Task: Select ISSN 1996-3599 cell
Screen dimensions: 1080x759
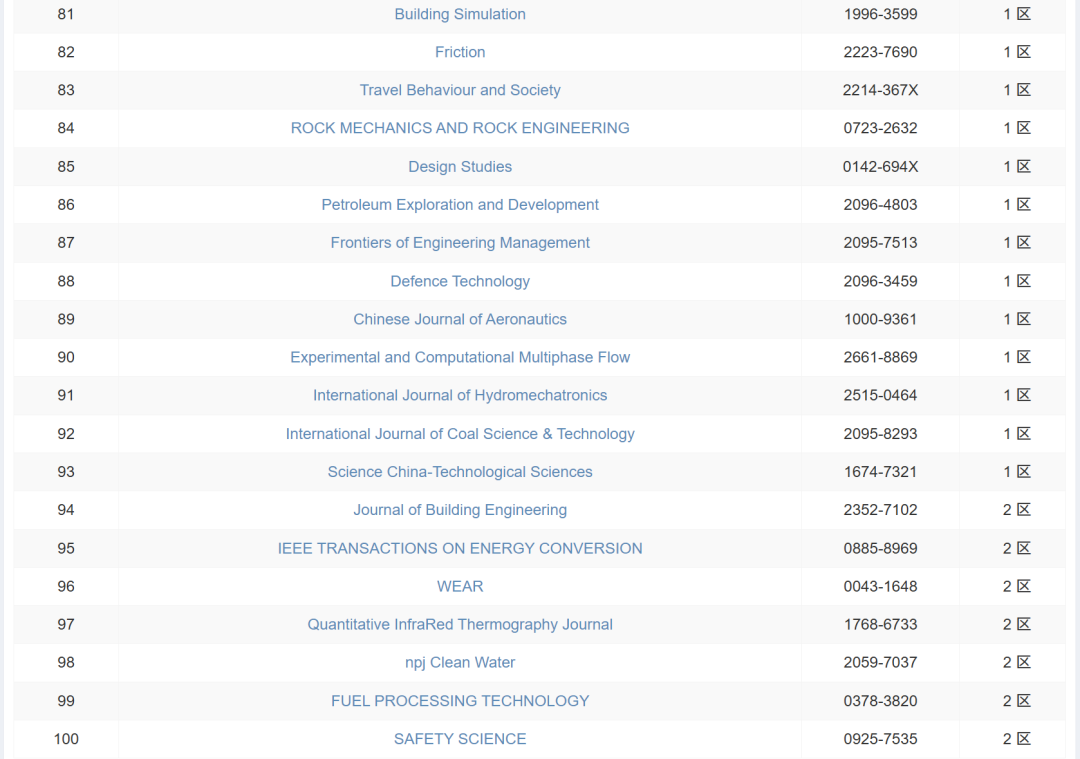Action: [x=880, y=14]
